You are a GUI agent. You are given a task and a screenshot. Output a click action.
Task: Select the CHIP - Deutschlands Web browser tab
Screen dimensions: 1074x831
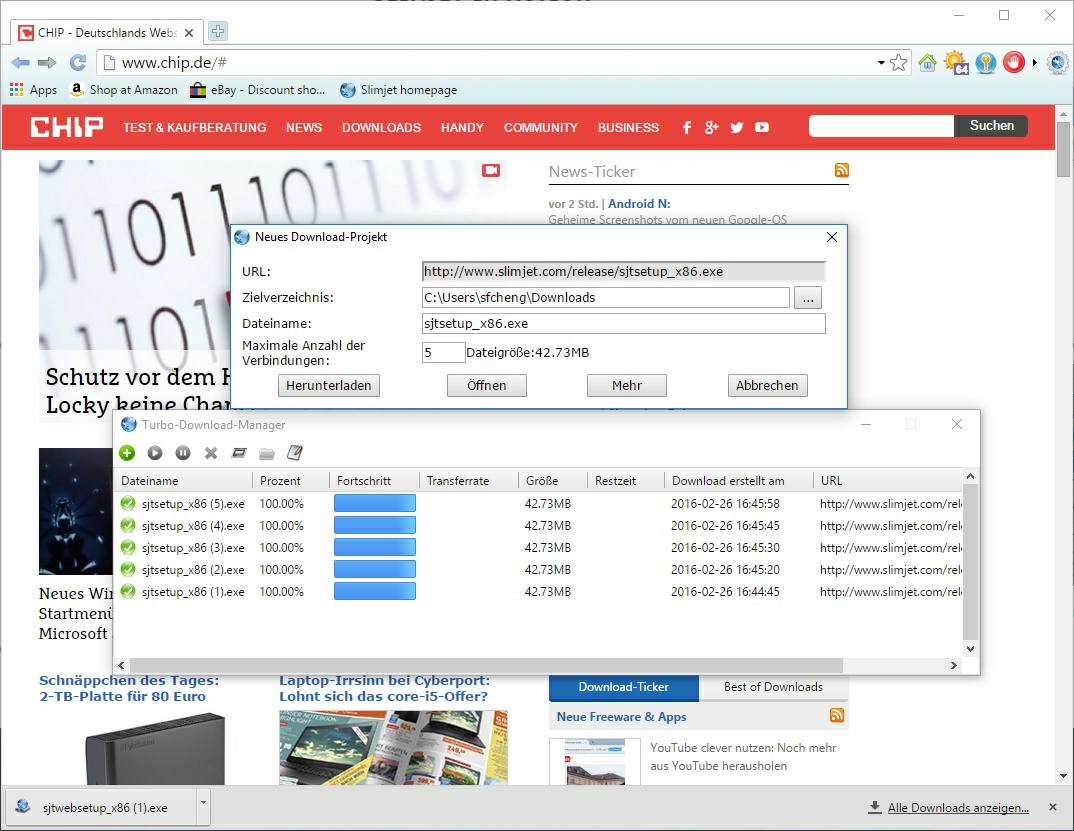(x=107, y=32)
